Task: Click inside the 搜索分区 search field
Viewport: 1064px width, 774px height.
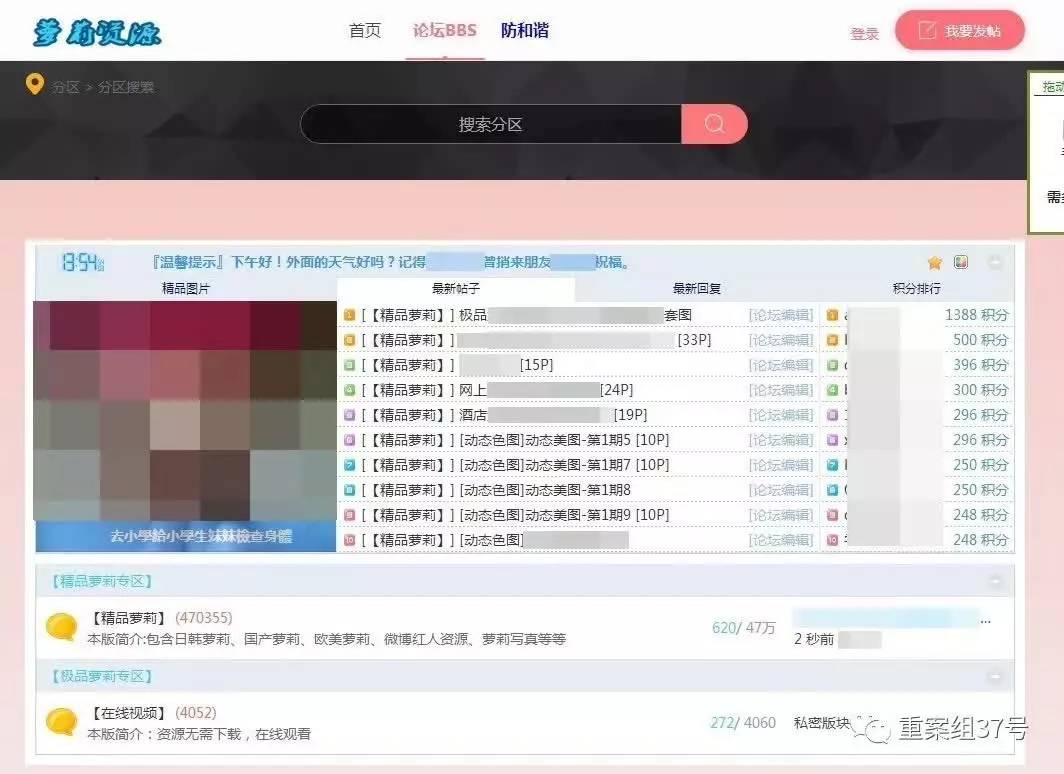Action: [x=490, y=123]
